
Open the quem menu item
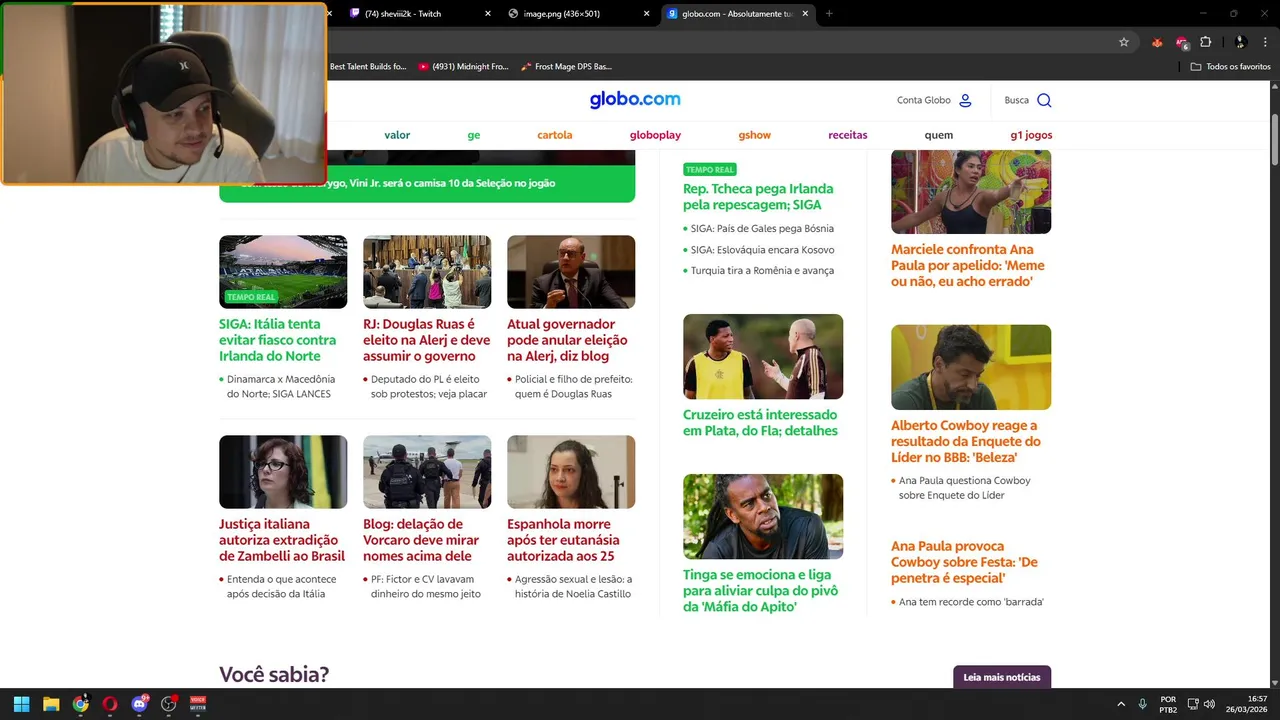[939, 135]
